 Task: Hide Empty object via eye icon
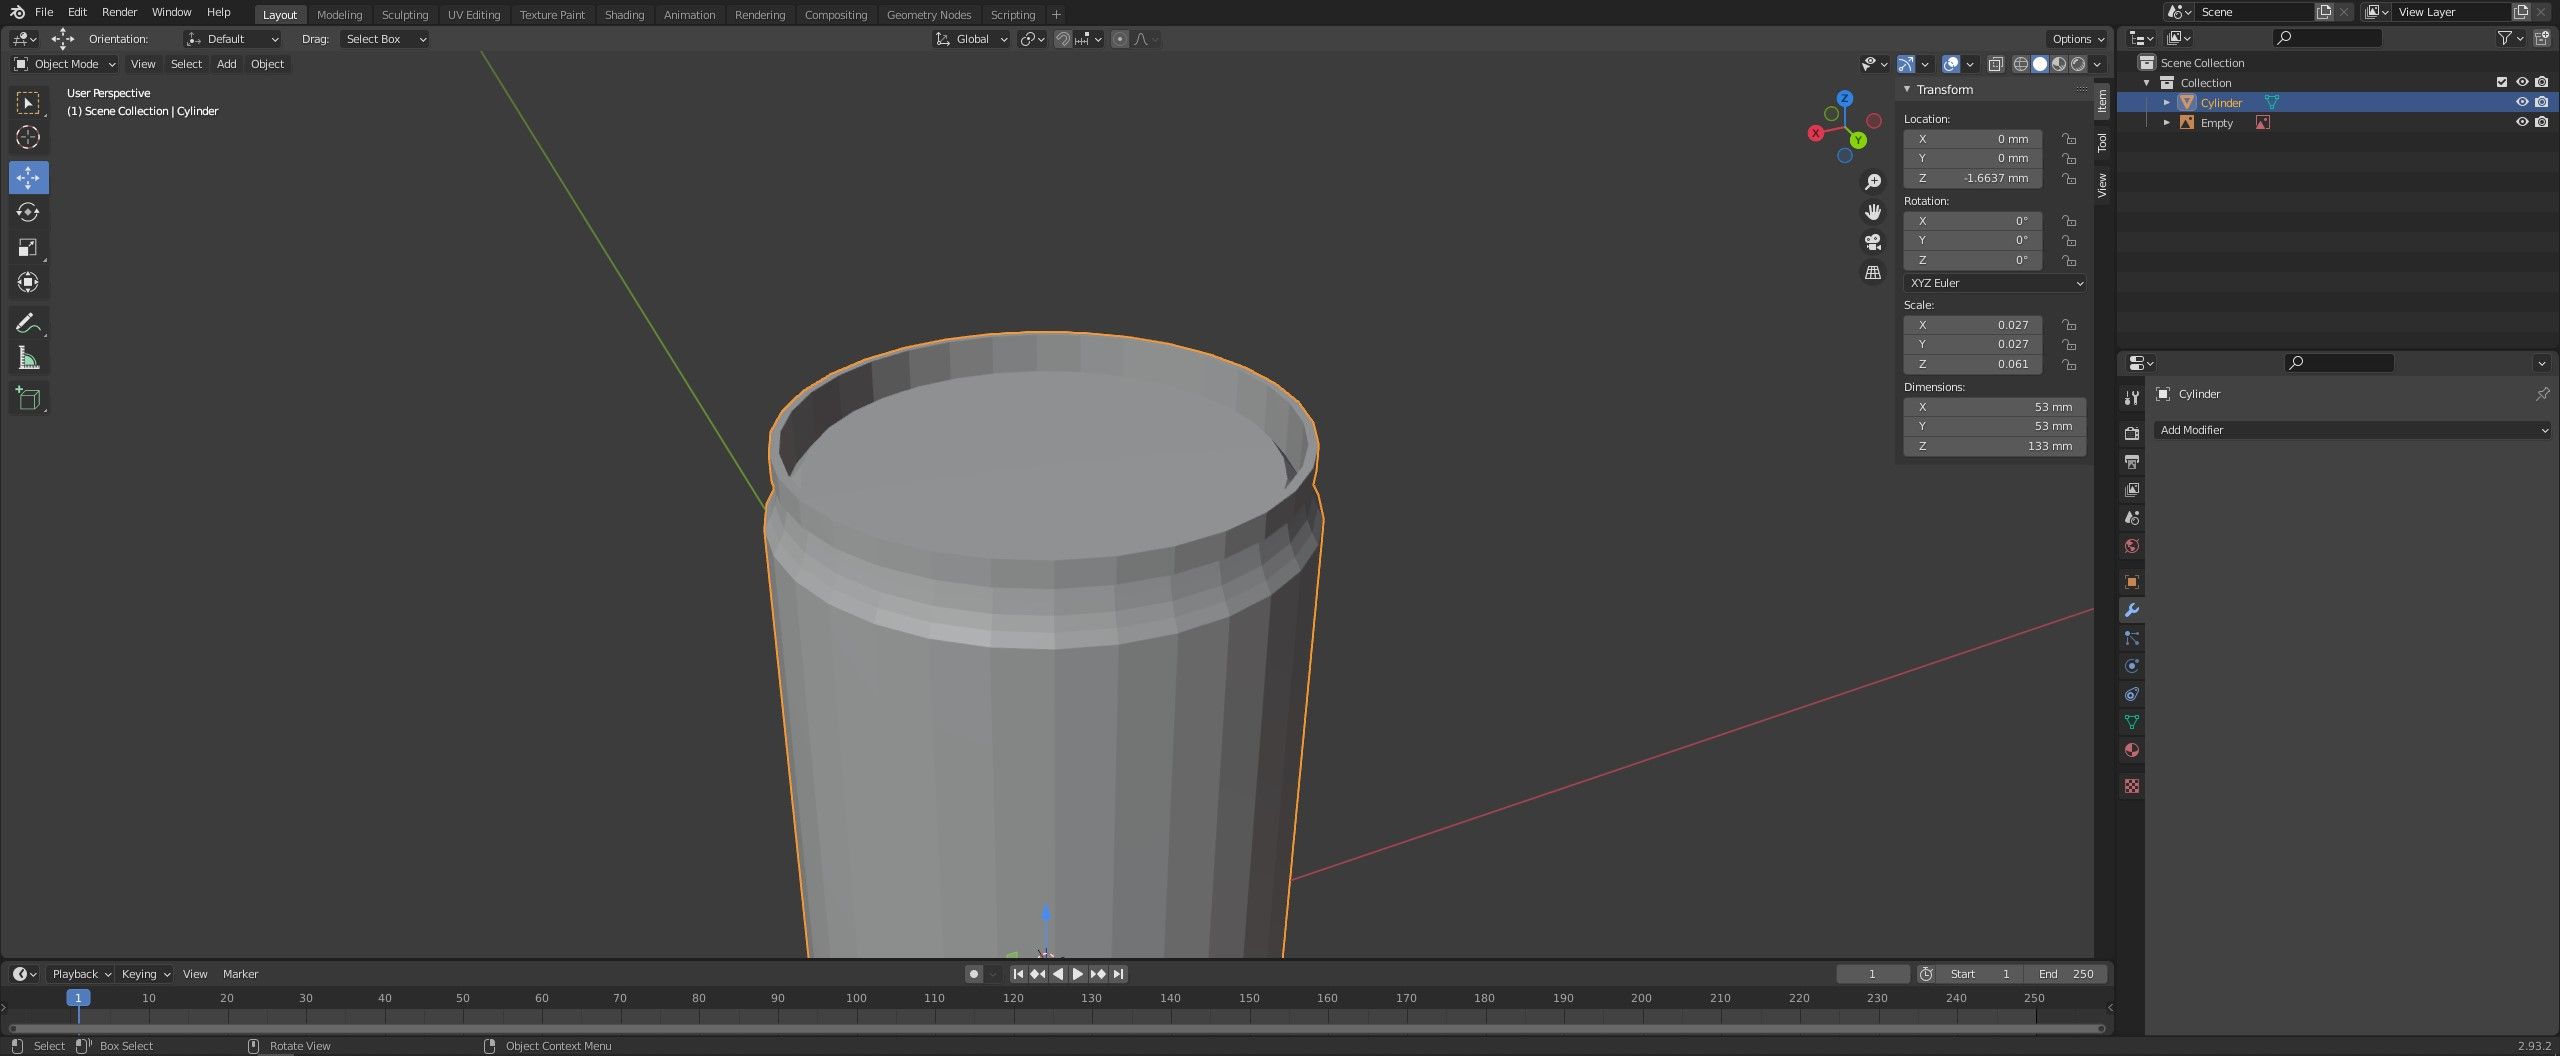click(x=2522, y=122)
